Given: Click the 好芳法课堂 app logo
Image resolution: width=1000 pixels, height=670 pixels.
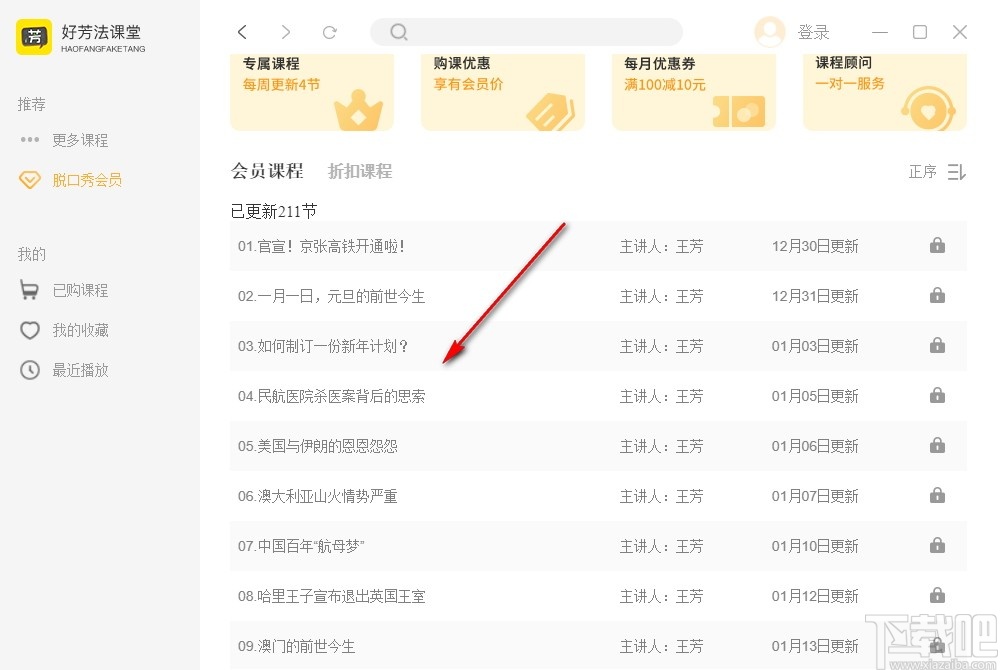Looking at the screenshot, I should [x=33, y=38].
